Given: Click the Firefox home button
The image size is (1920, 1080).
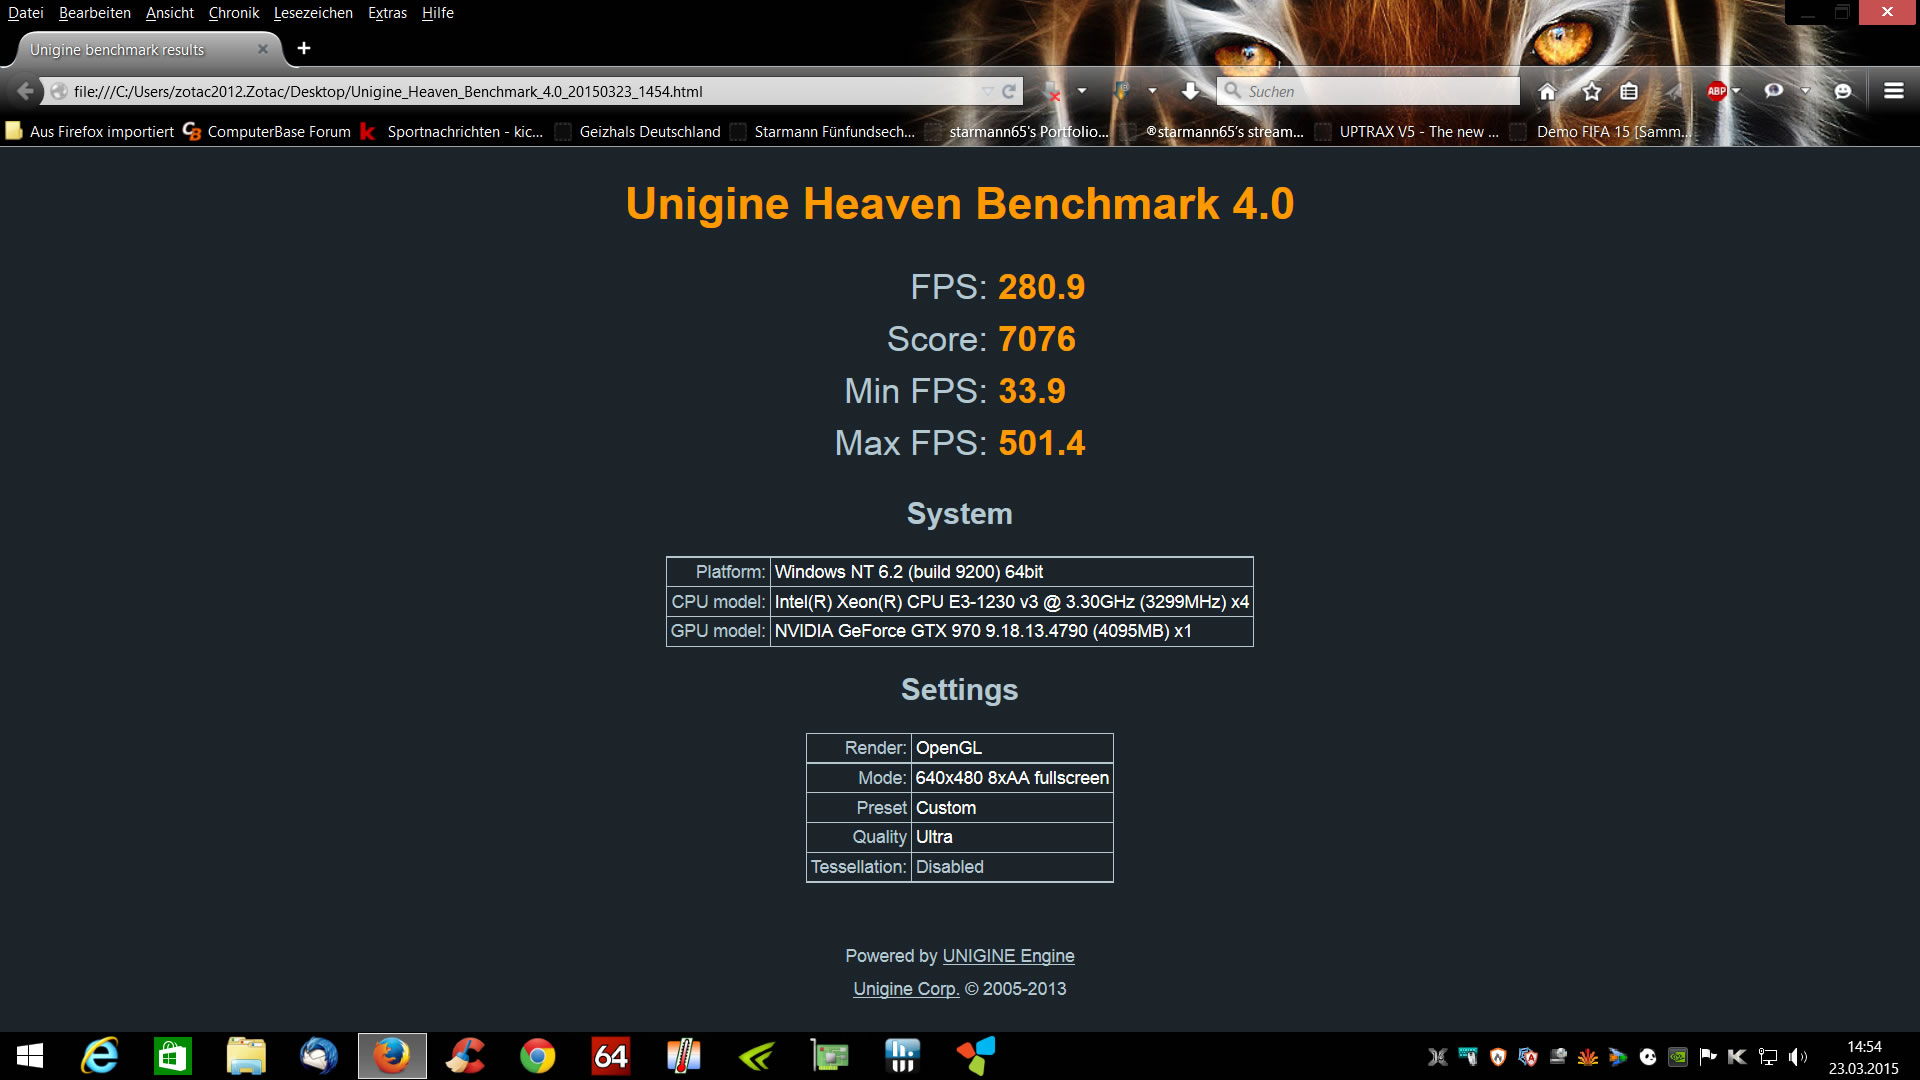Looking at the screenshot, I should tap(1547, 91).
